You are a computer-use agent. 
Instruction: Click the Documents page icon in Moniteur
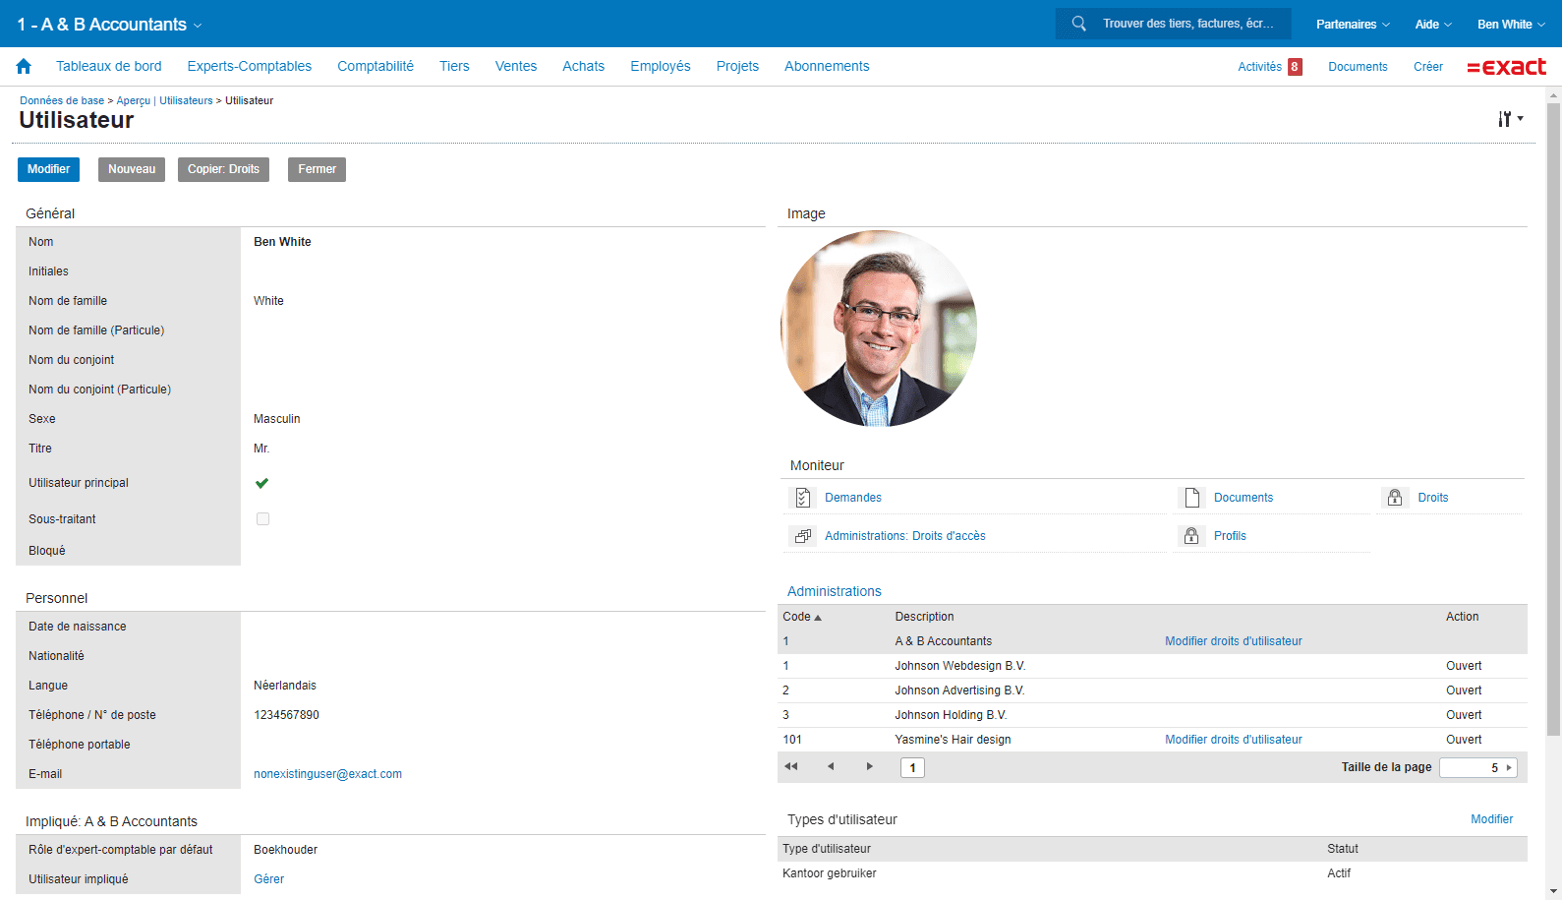click(1192, 498)
